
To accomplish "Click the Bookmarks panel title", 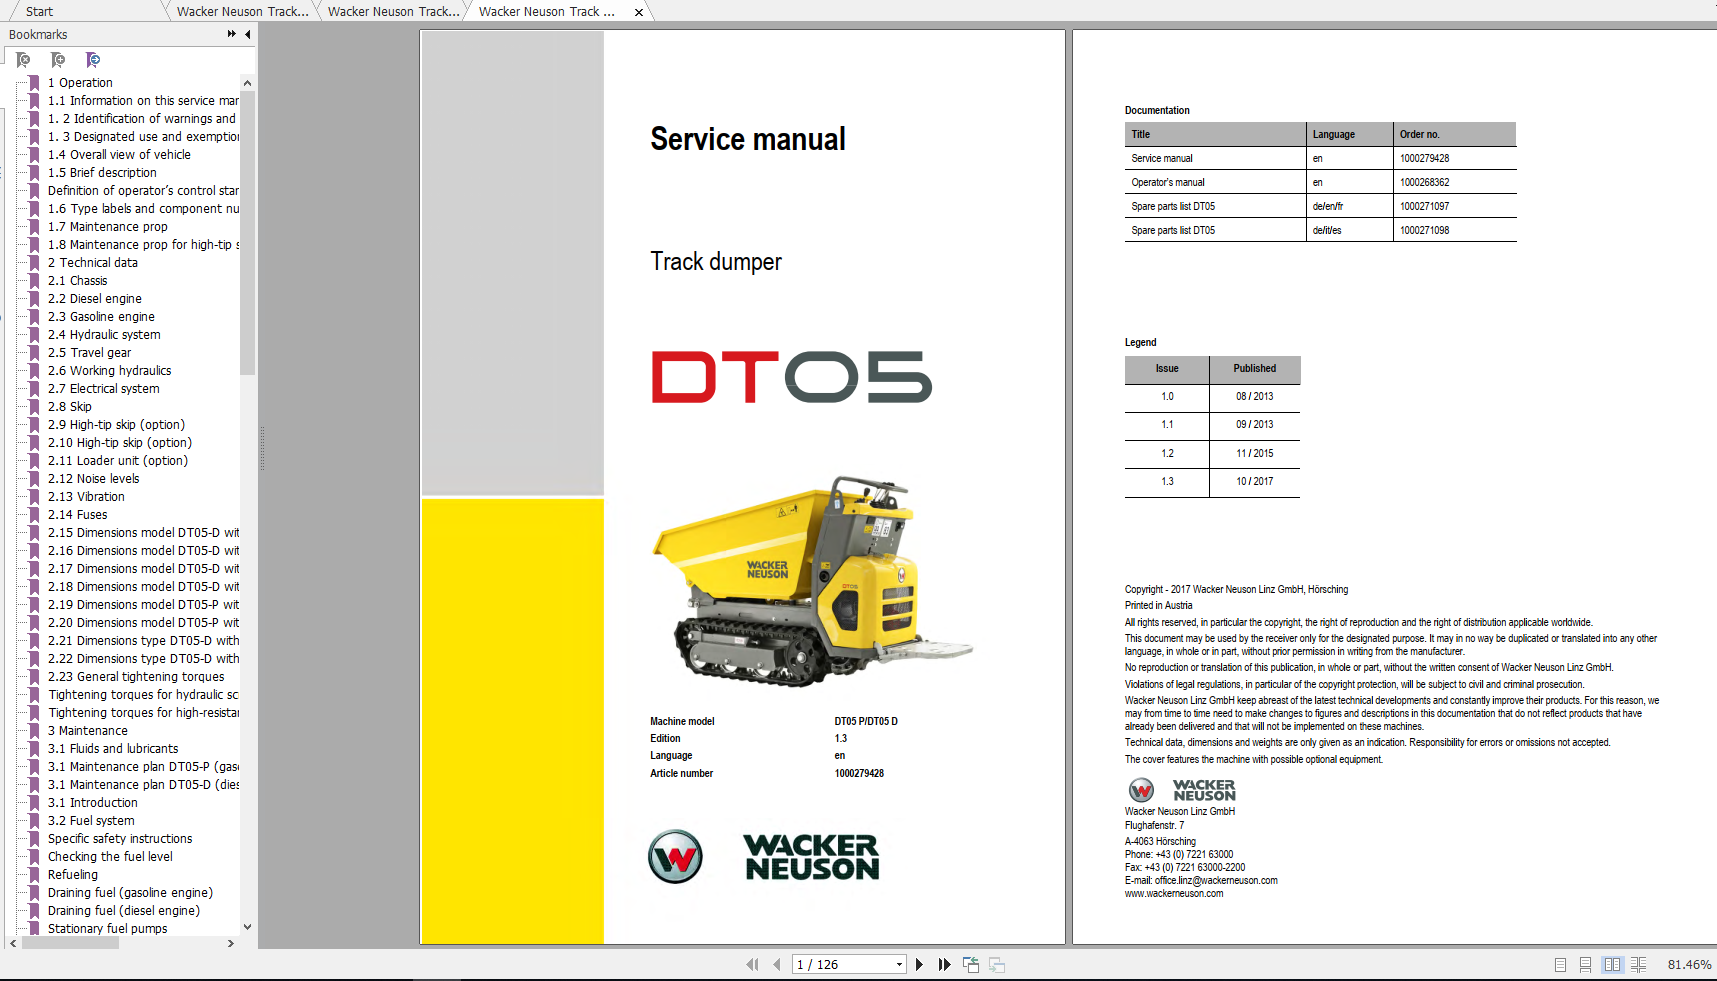I will pyautogui.click(x=38, y=34).
